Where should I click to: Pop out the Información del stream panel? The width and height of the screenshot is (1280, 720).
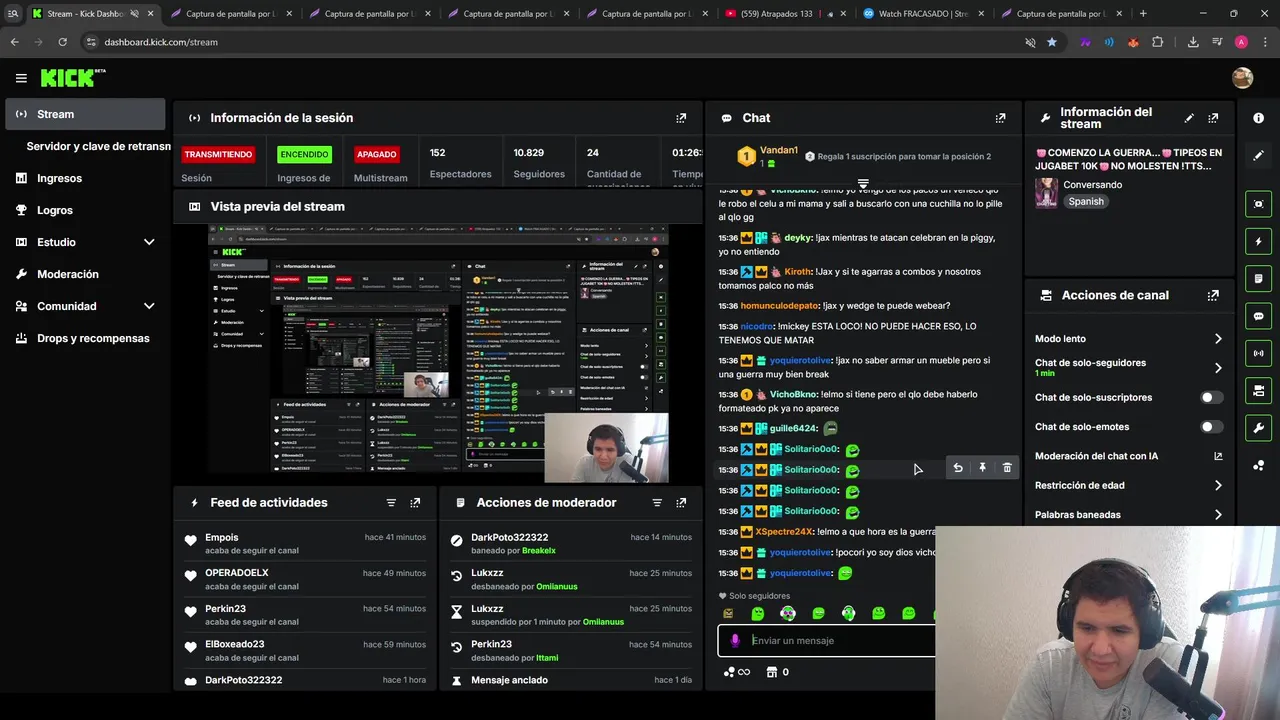point(1213,118)
